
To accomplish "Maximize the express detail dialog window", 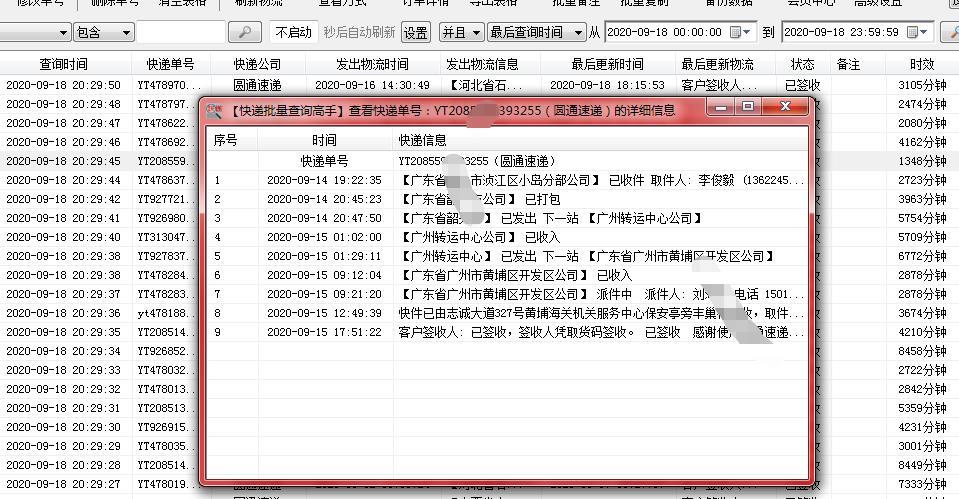I will pyautogui.click(x=748, y=107).
